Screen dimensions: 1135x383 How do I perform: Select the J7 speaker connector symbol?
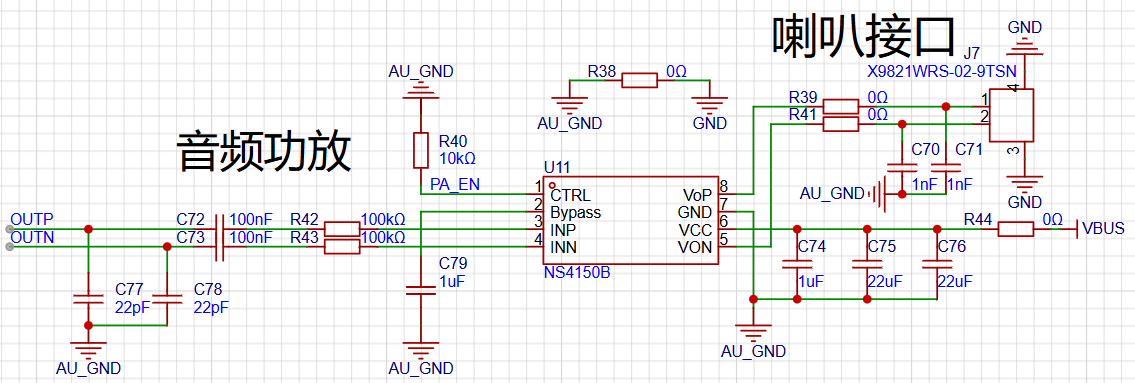[x=1011, y=115]
